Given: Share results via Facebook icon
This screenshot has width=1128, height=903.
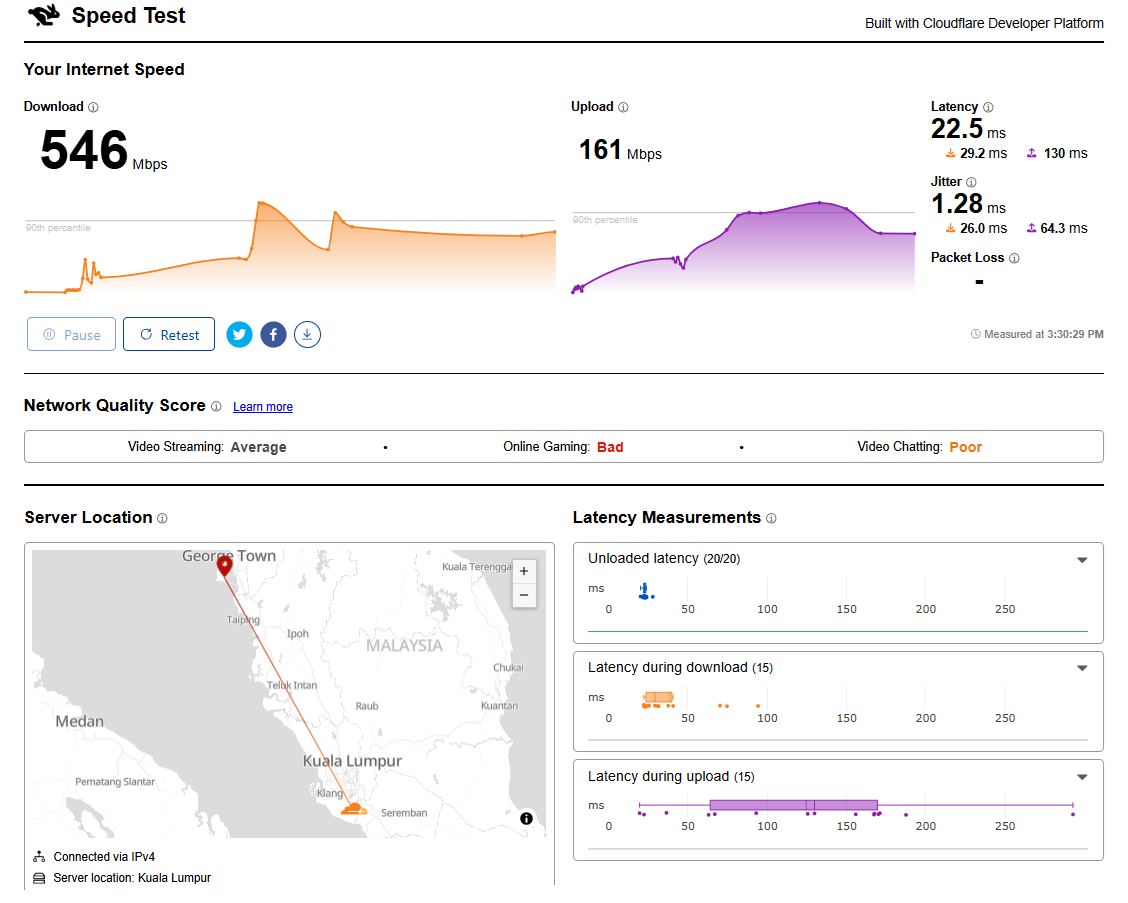Looking at the screenshot, I should [x=273, y=335].
